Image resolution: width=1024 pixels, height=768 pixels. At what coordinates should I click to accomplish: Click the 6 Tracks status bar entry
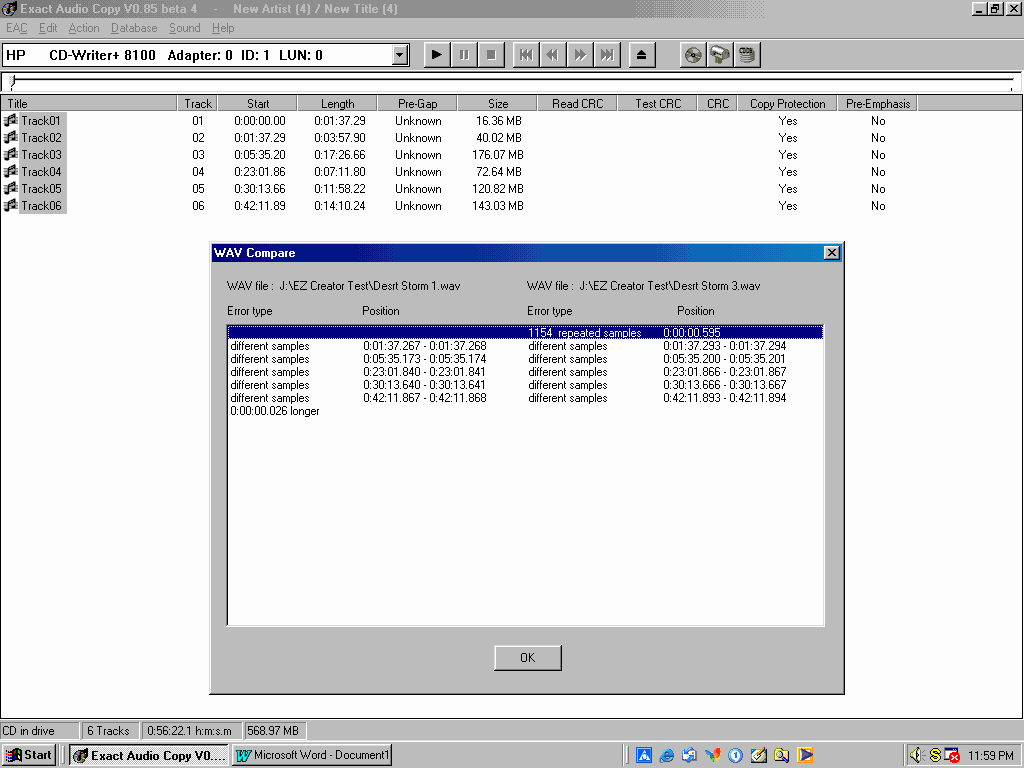(108, 731)
